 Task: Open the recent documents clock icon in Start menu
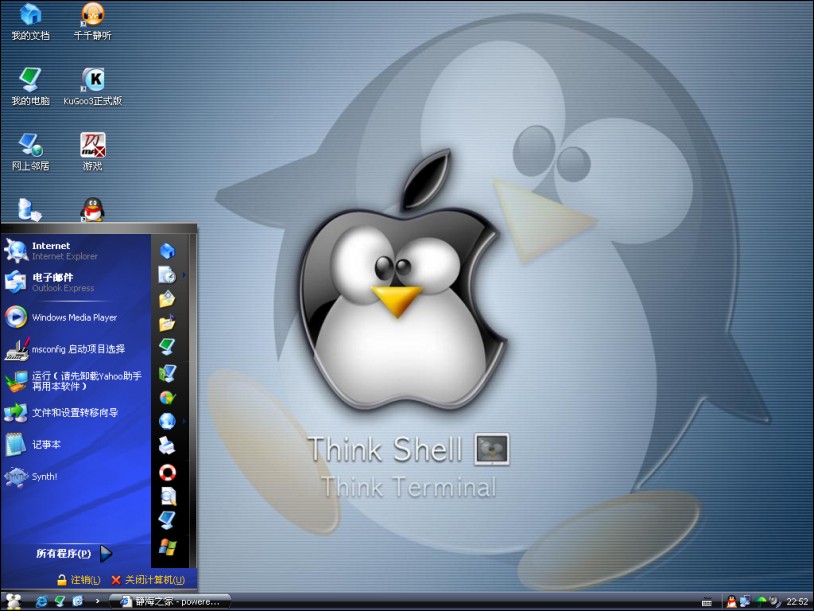[x=167, y=275]
